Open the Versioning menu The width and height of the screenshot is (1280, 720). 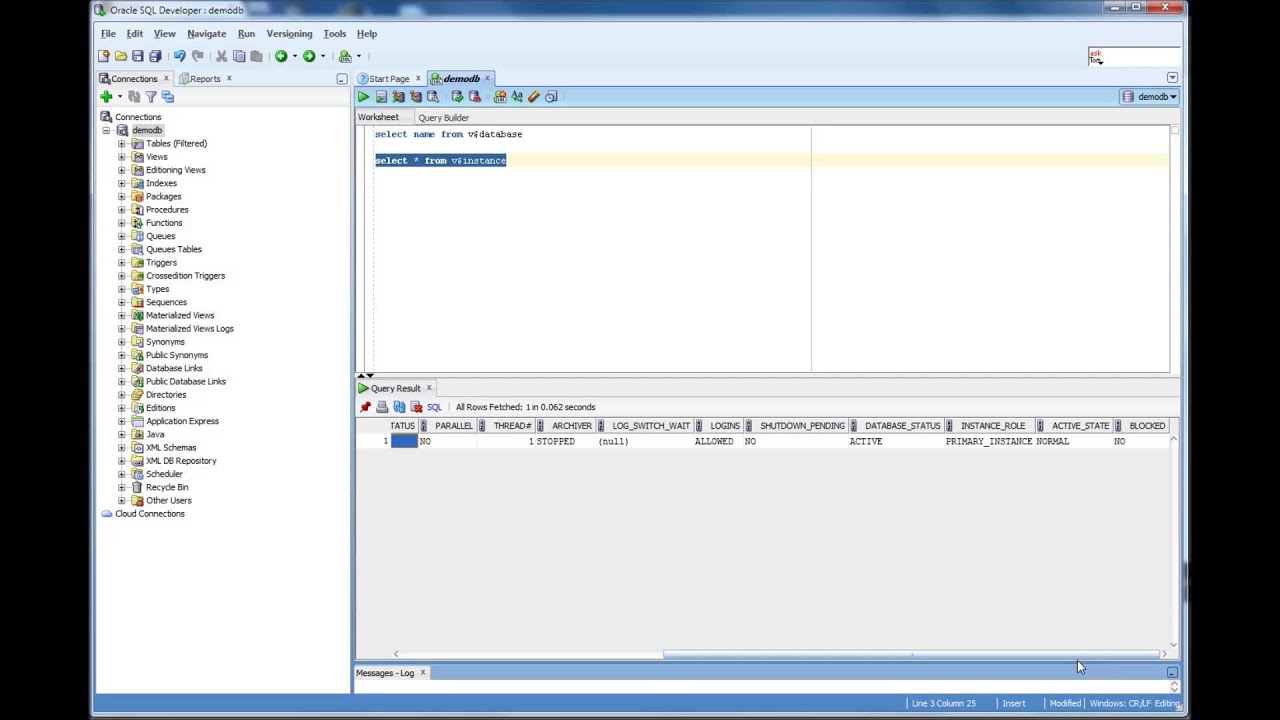click(x=289, y=34)
